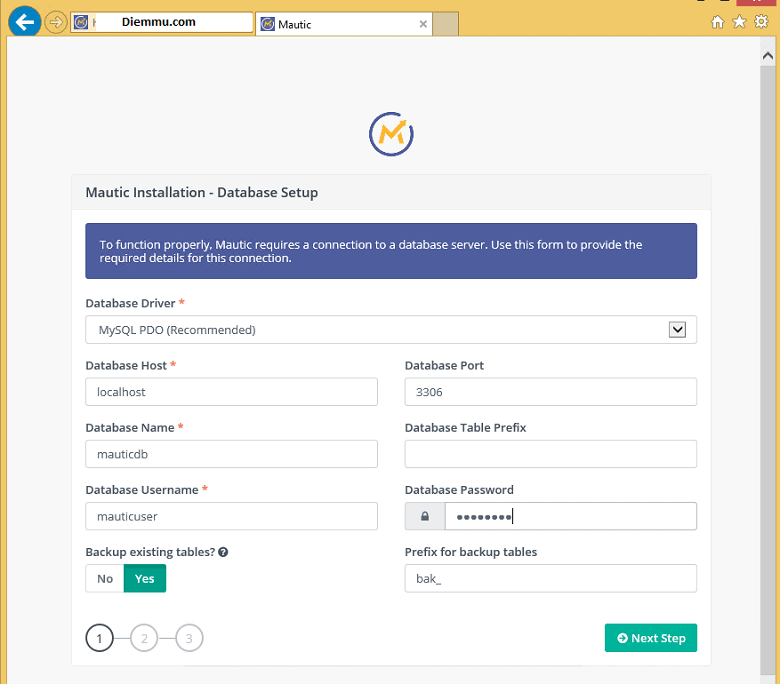Click the browser back arrow button
This screenshot has height=684, width=780.
24,22
